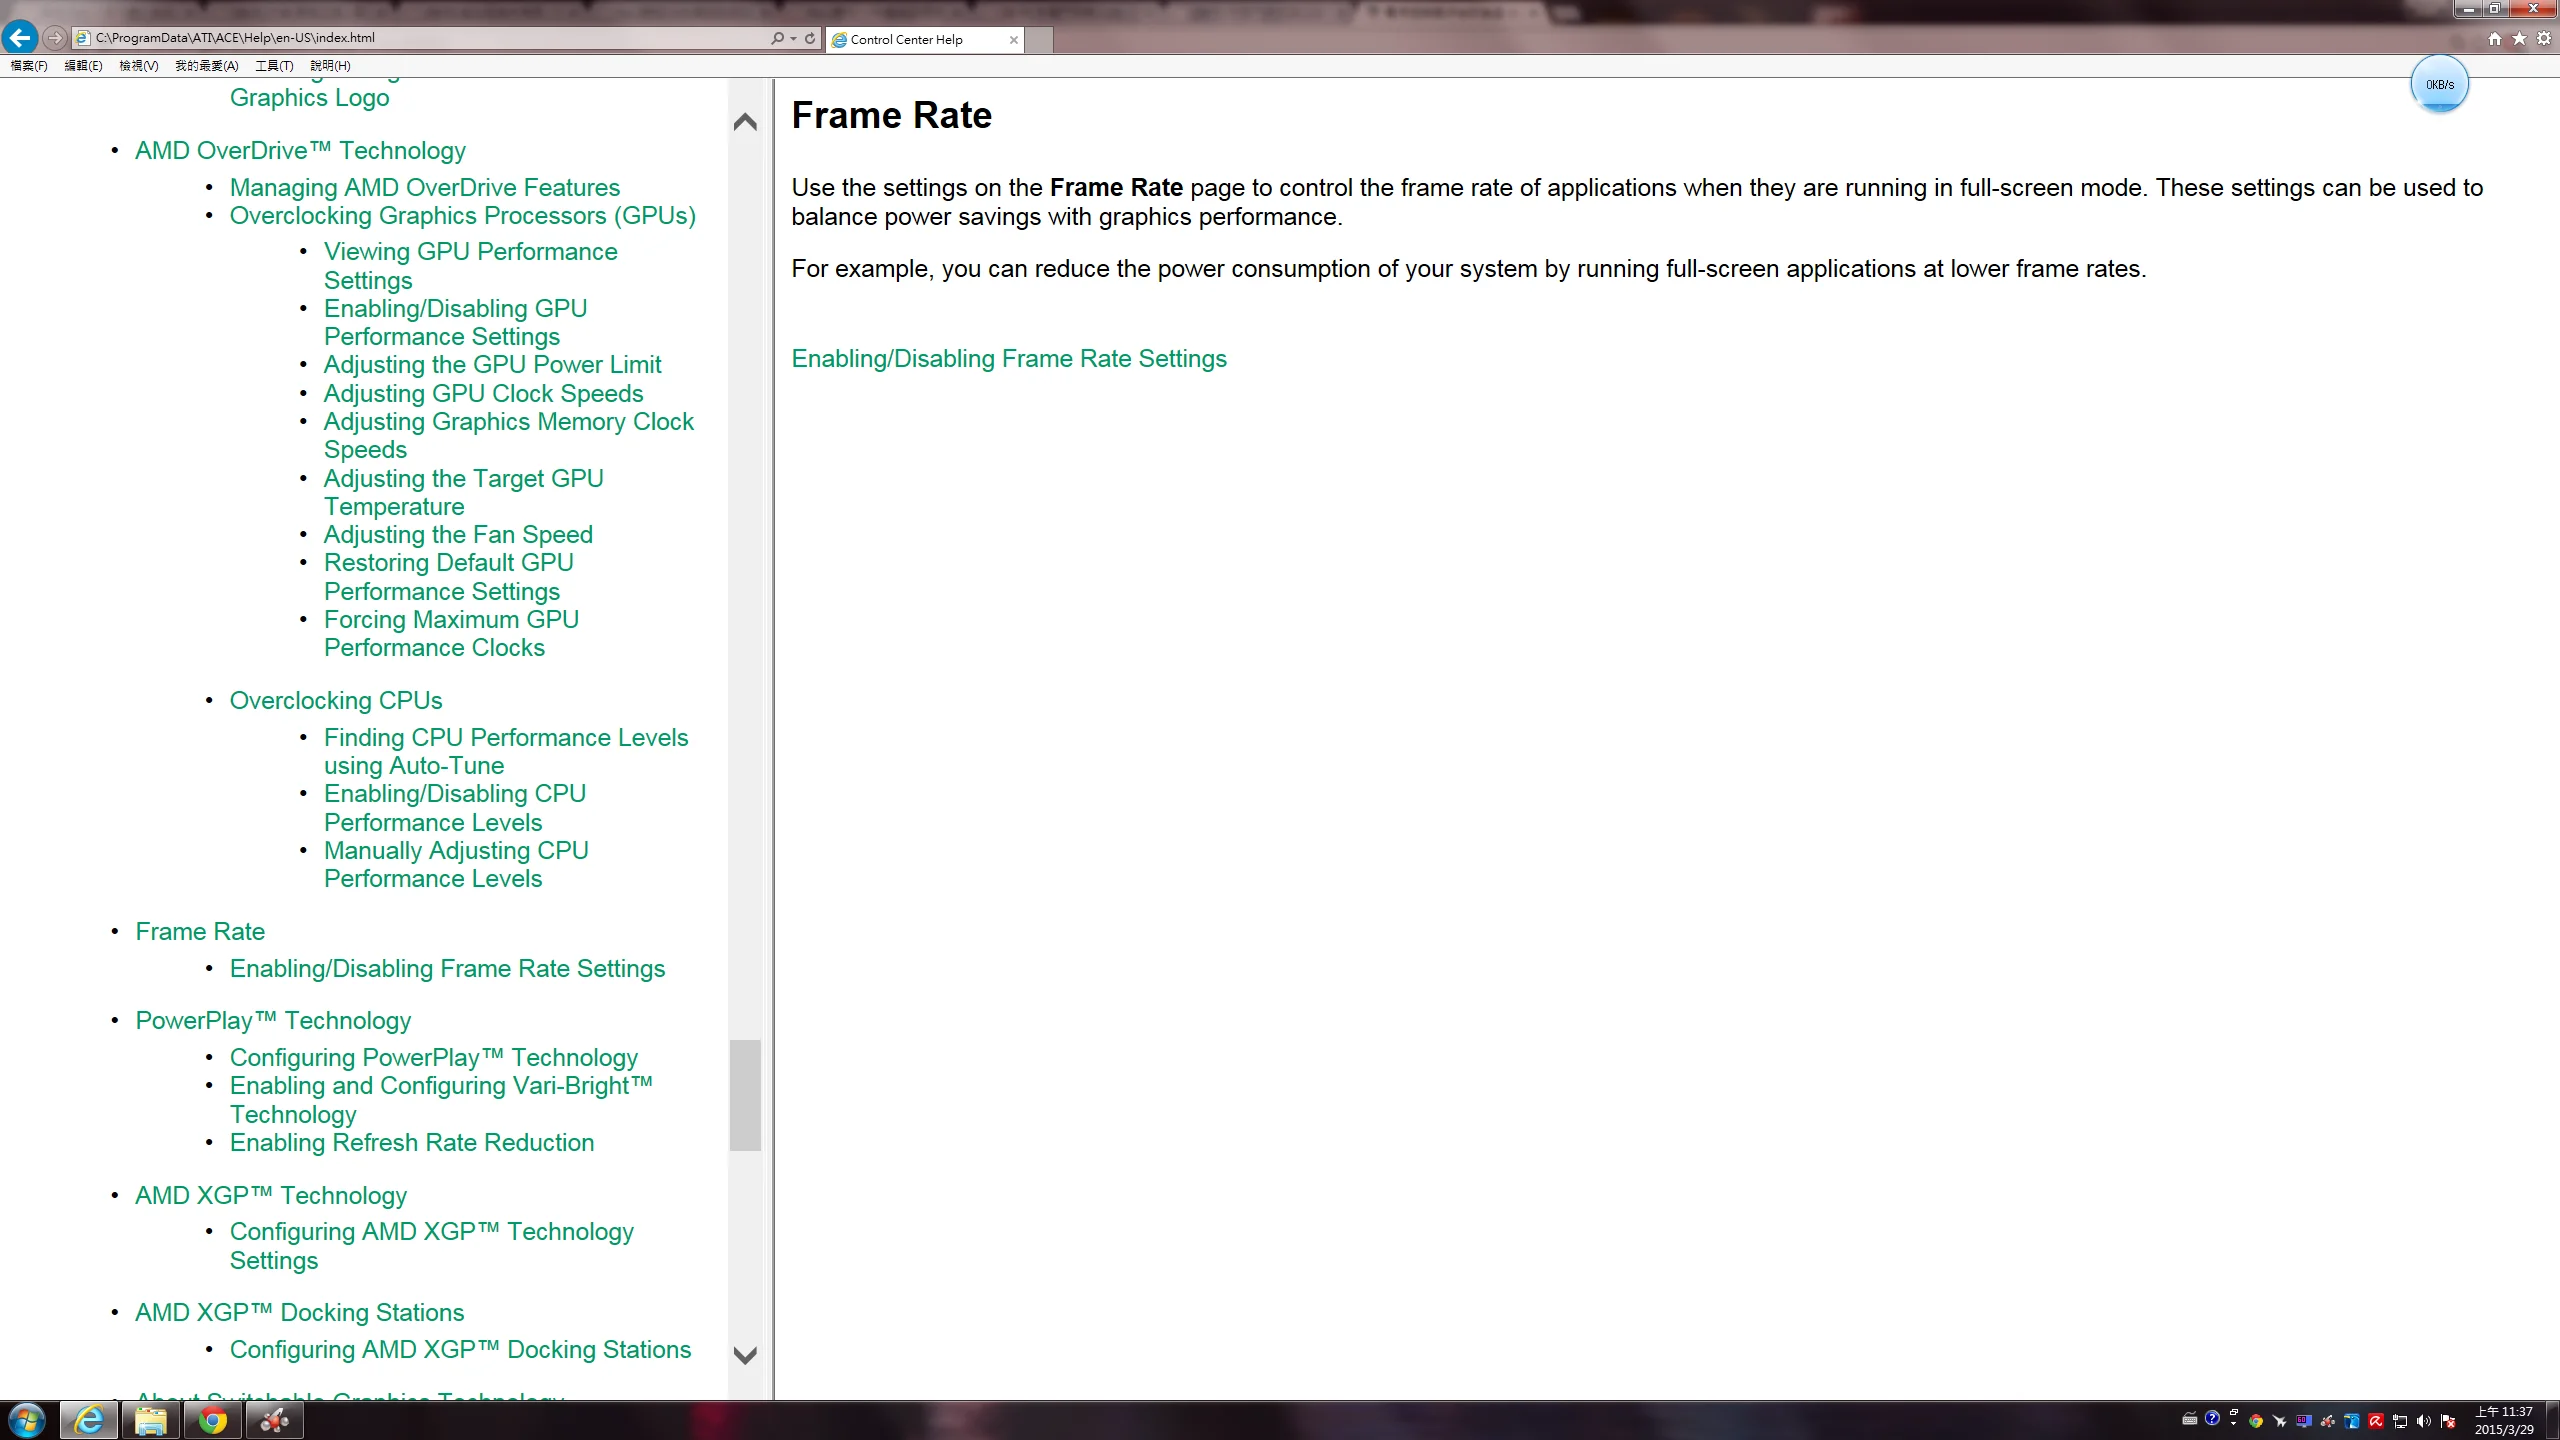
Task: Open Adjusting GPU Clock Speeds topic
Action: tap(483, 393)
